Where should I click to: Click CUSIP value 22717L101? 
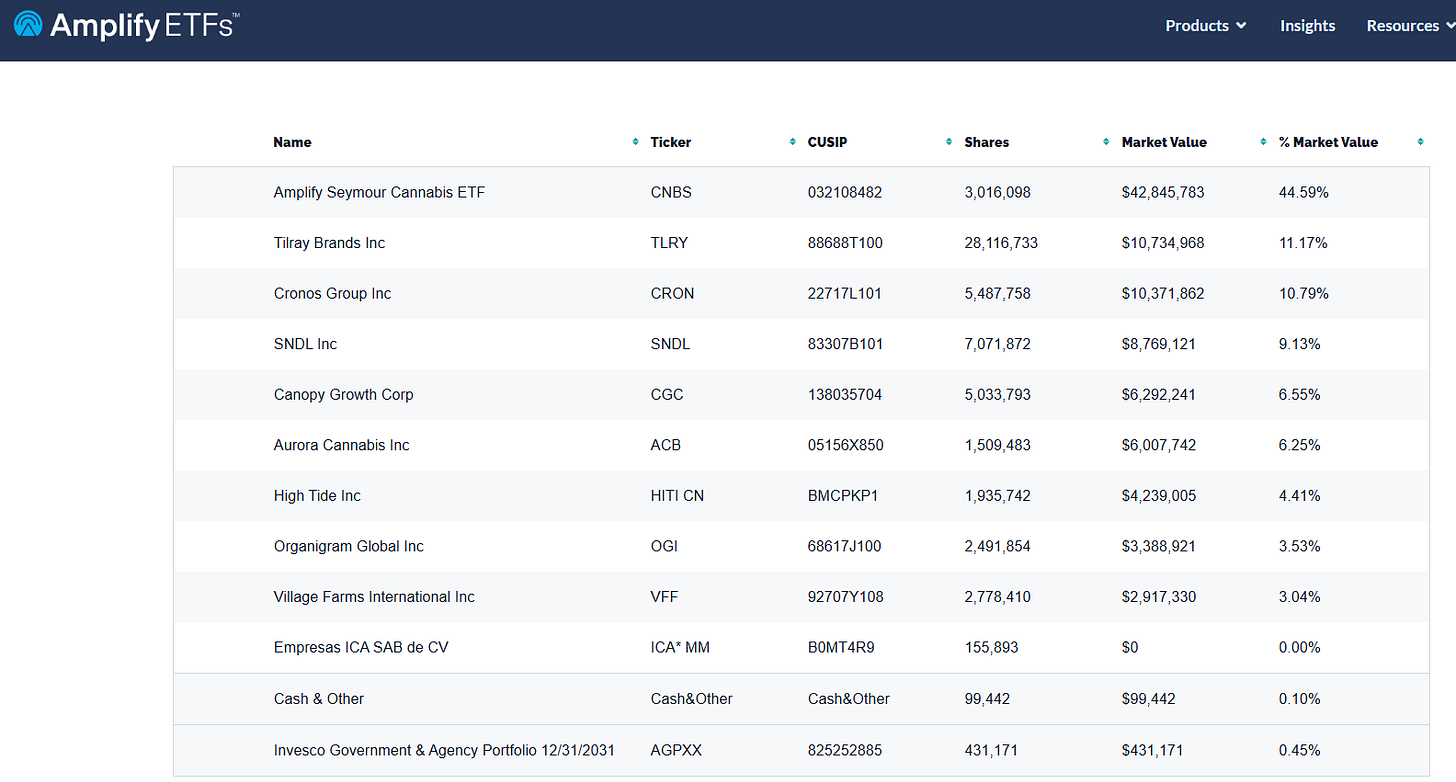tap(845, 294)
